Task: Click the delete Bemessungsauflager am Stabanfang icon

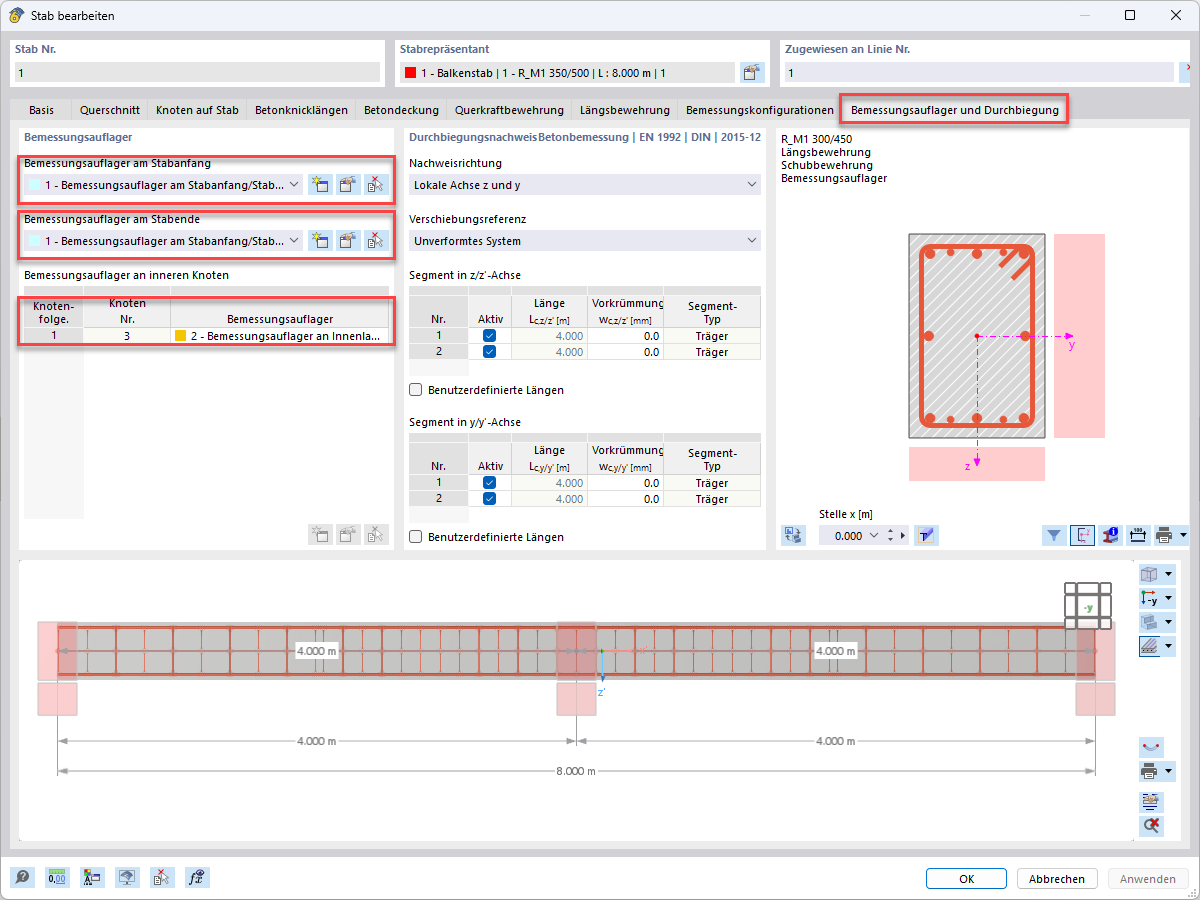Action: (376, 184)
